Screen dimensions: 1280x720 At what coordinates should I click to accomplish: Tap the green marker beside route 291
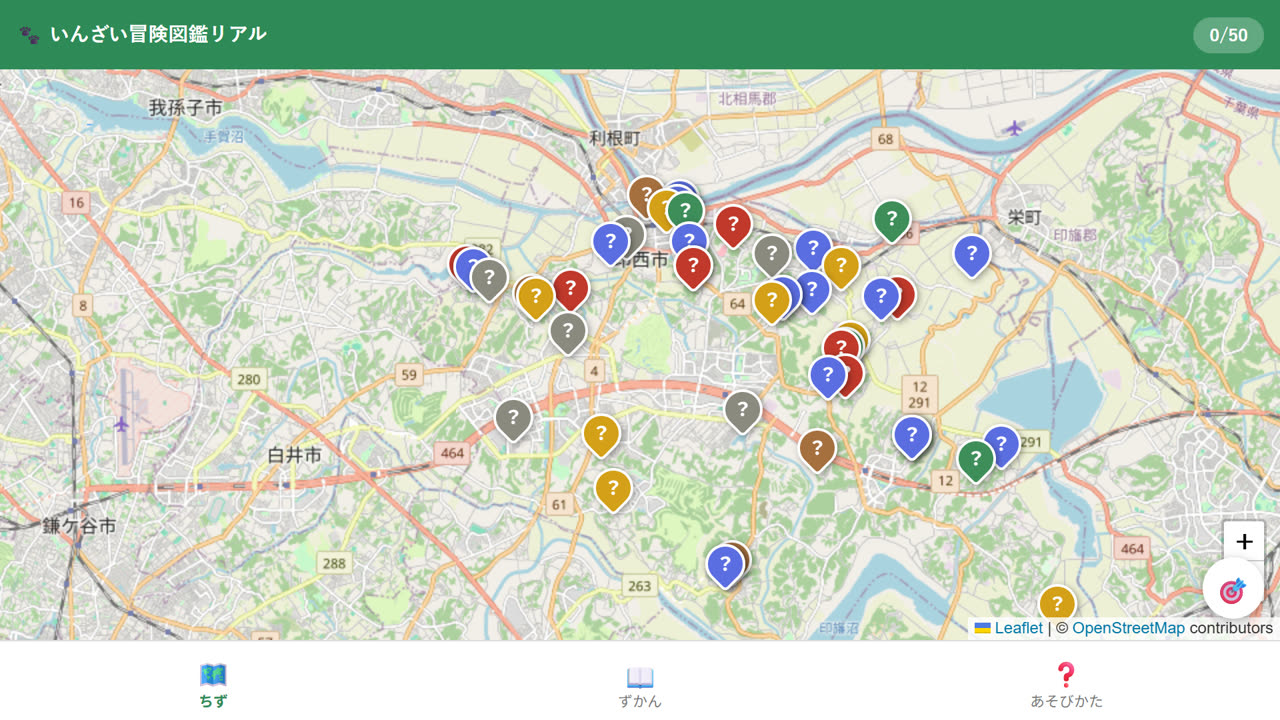(976, 460)
